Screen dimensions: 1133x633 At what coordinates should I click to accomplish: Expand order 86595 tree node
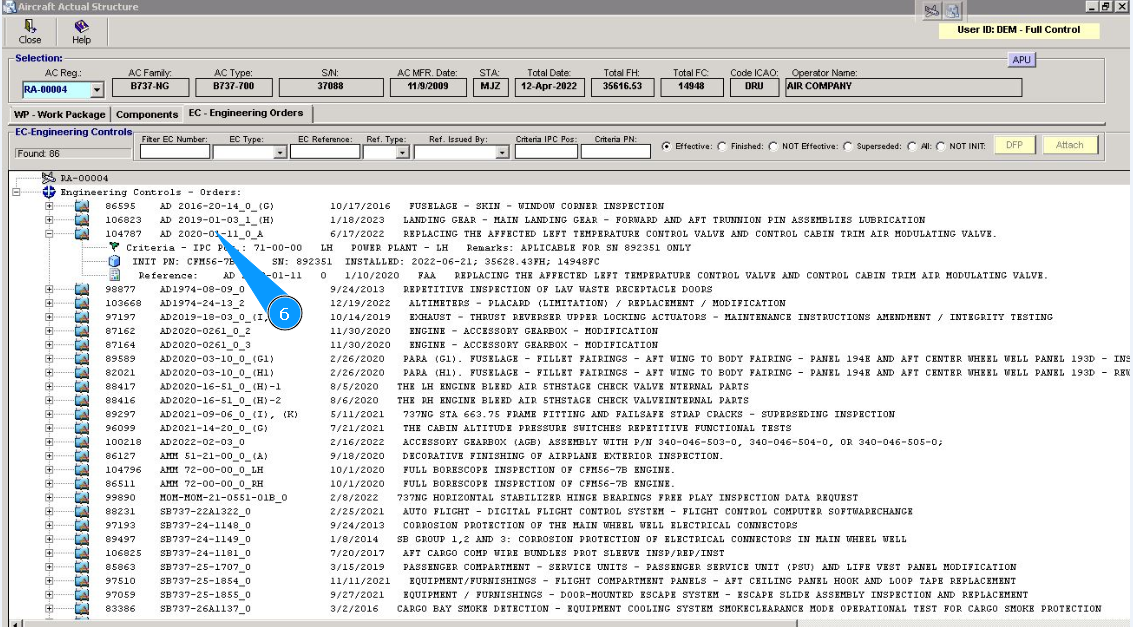tap(49, 206)
